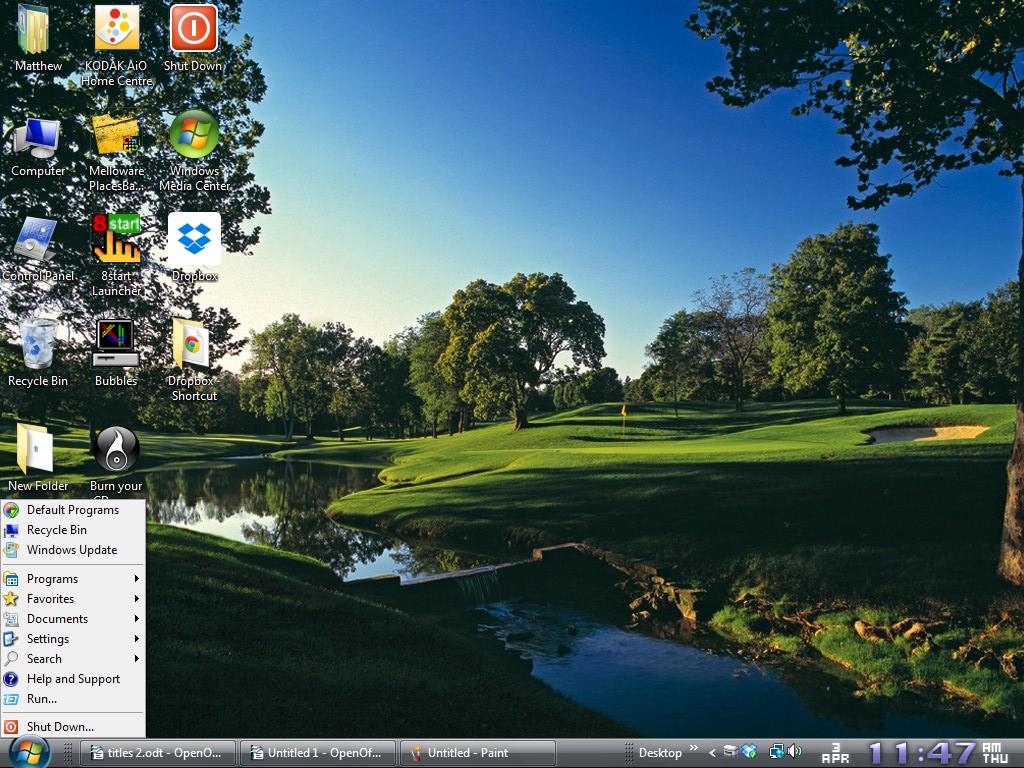Open the volume control speaker icon
Image resolution: width=1024 pixels, height=768 pixels.
[795, 750]
